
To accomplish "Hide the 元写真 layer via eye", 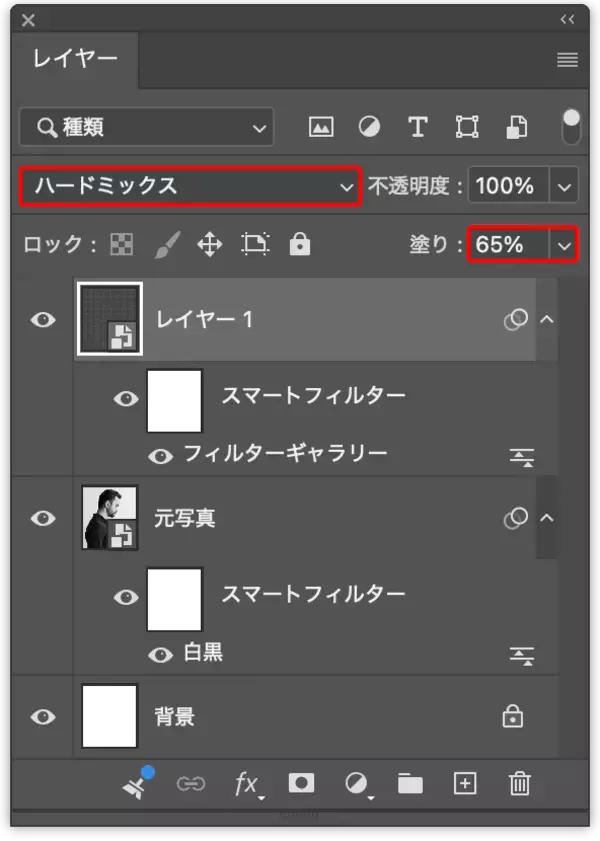I will click(x=43, y=518).
